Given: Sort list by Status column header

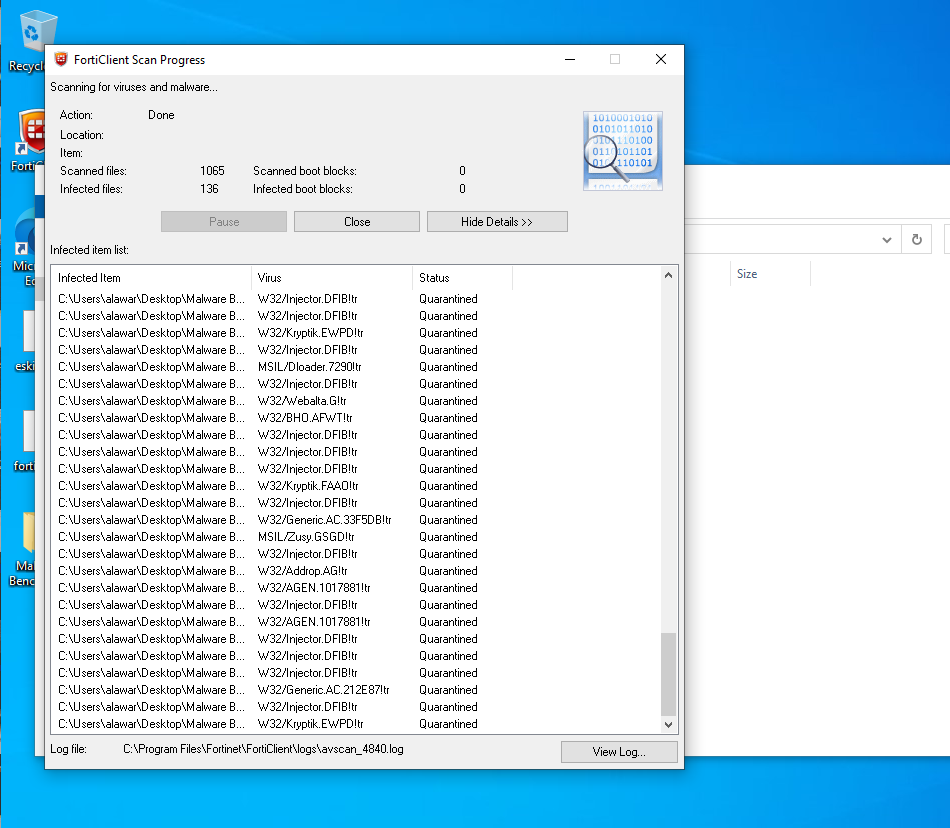Looking at the screenshot, I should click(461, 278).
